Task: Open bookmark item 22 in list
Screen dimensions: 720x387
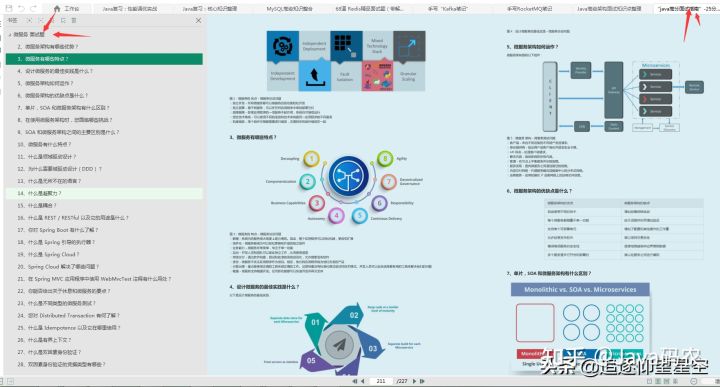Action: (63, 291)
